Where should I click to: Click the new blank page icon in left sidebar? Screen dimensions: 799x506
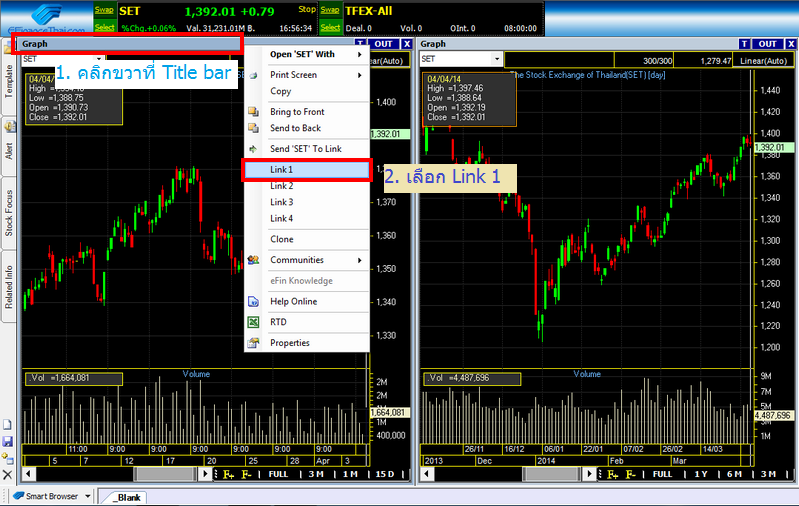click(x=7, y=424)
